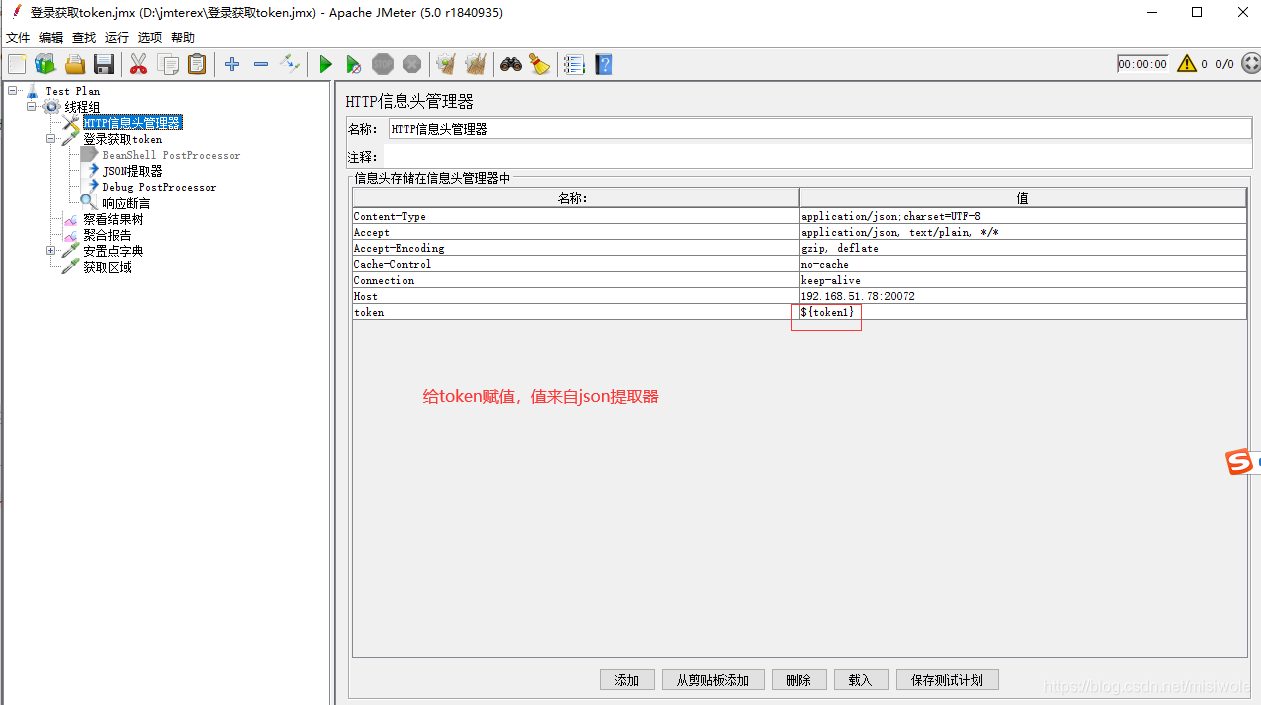Click the blue minus Collapse All icon
The width and height of the screenshot is (1261, 705).
261,64
